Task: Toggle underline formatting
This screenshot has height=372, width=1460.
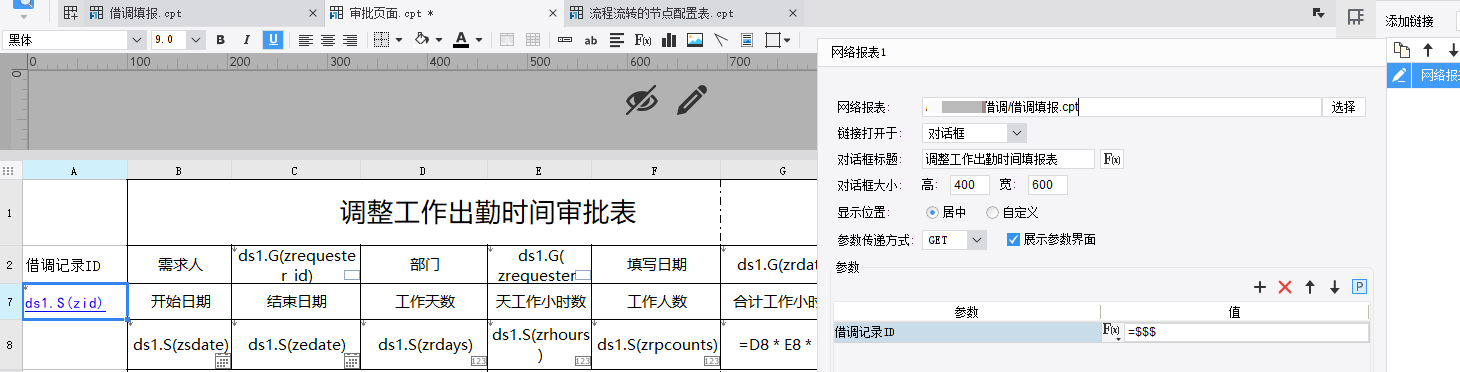Action: (x=272, y=40)
